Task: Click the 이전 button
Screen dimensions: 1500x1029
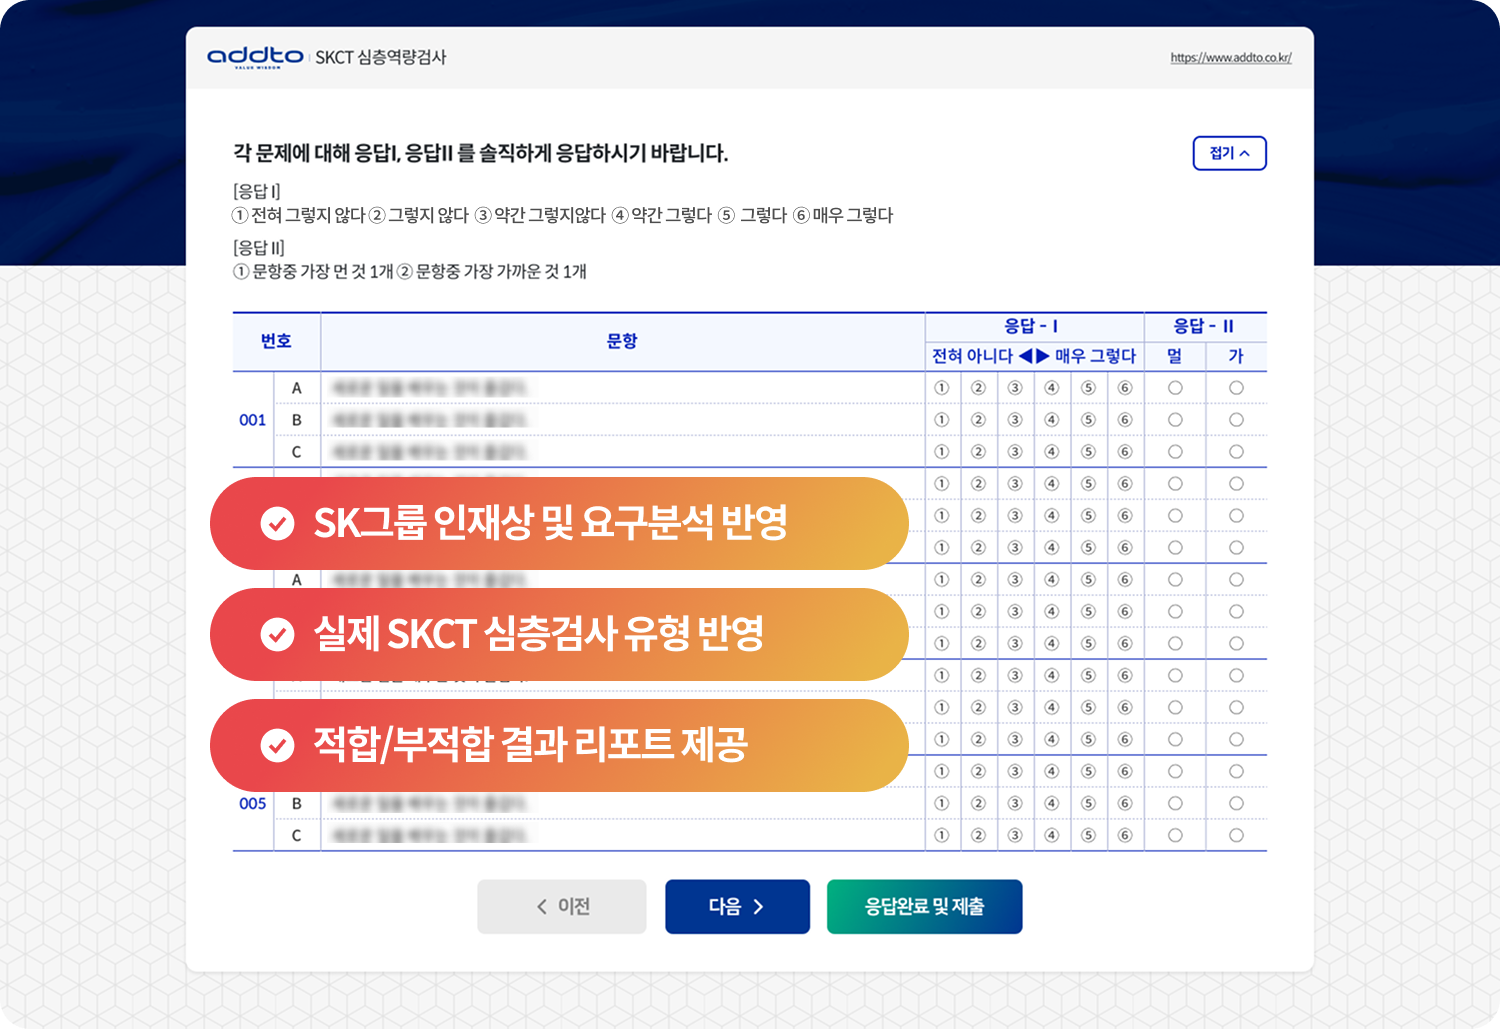Action: pyautogui.click(x=562, y=906)
